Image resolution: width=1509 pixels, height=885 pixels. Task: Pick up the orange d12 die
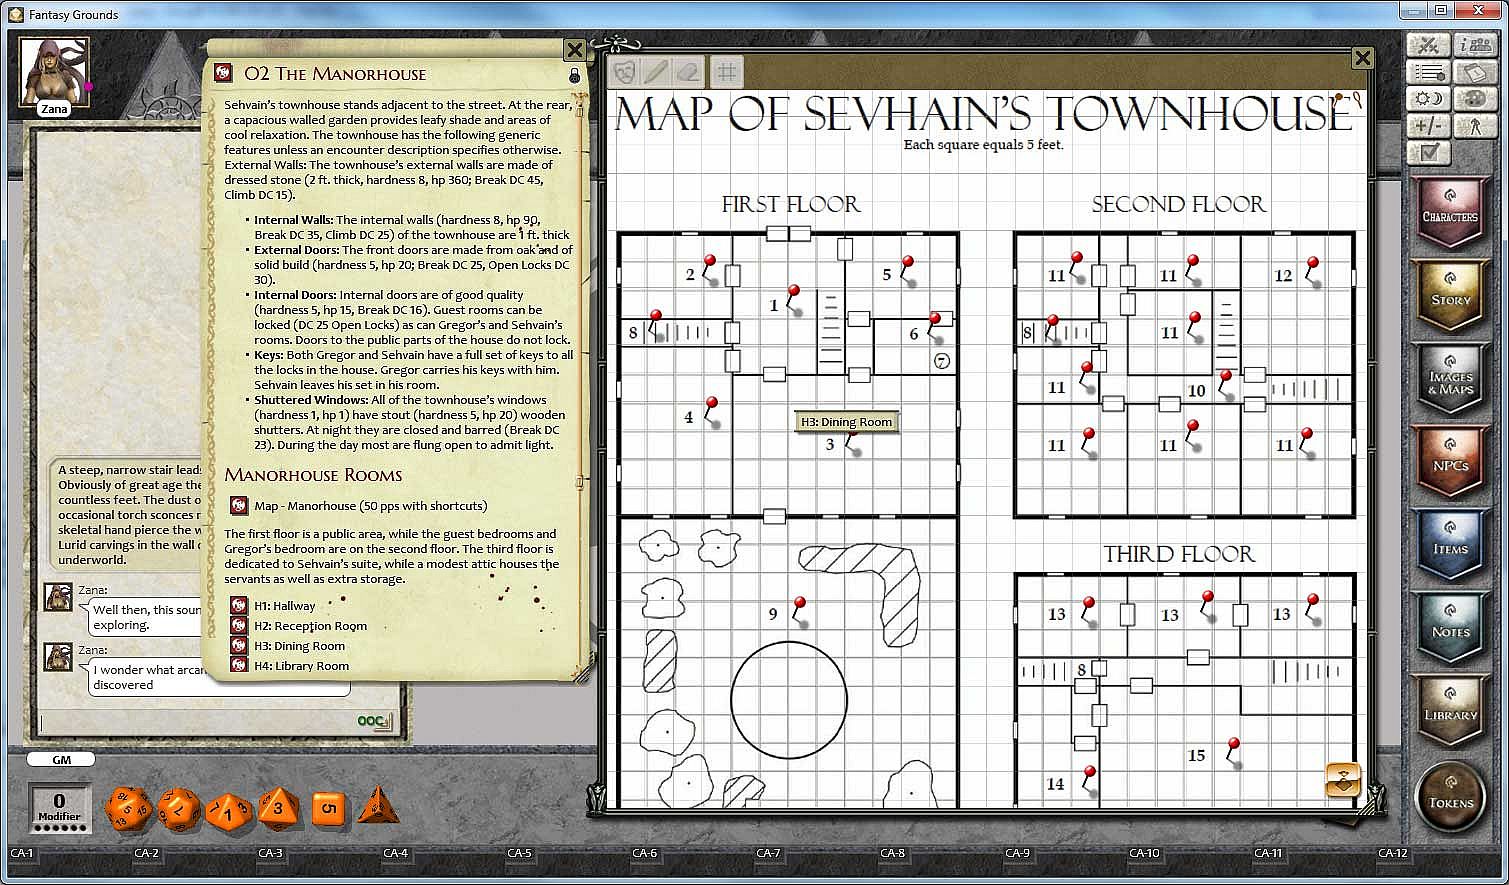(x=179, y=810)
